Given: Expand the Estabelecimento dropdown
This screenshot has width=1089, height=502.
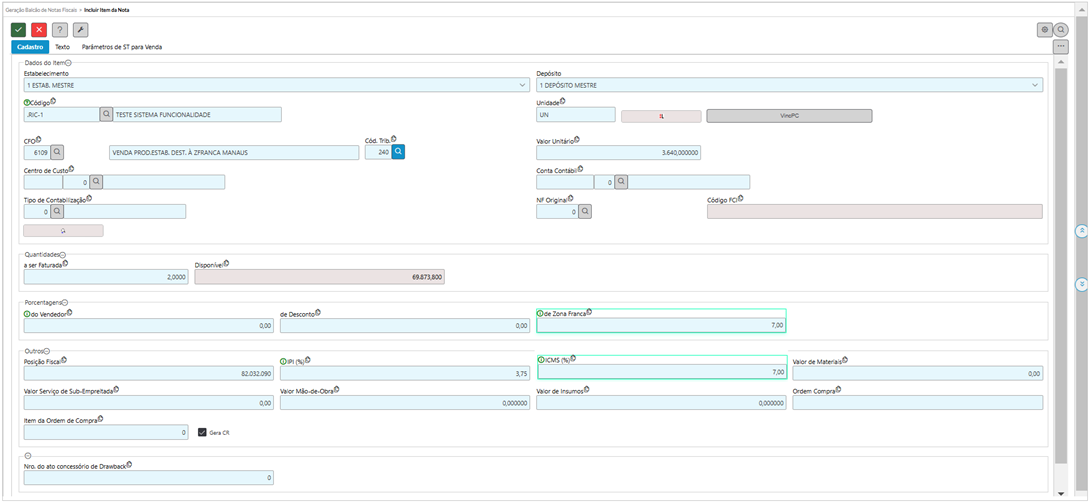Looking at the screenshot, I should pyautogui.click(x=523, y=85).
